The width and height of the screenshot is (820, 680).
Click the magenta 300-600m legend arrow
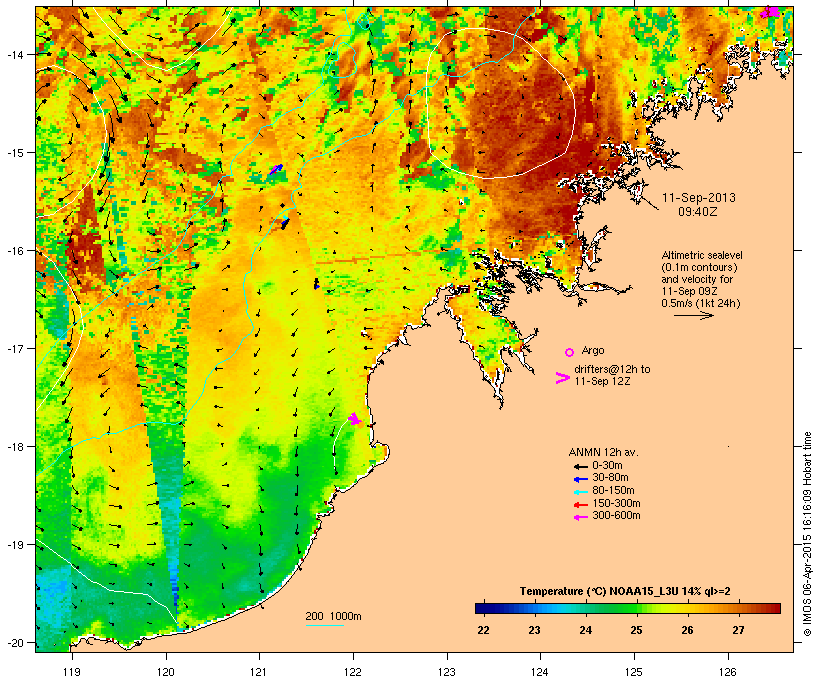580,517
